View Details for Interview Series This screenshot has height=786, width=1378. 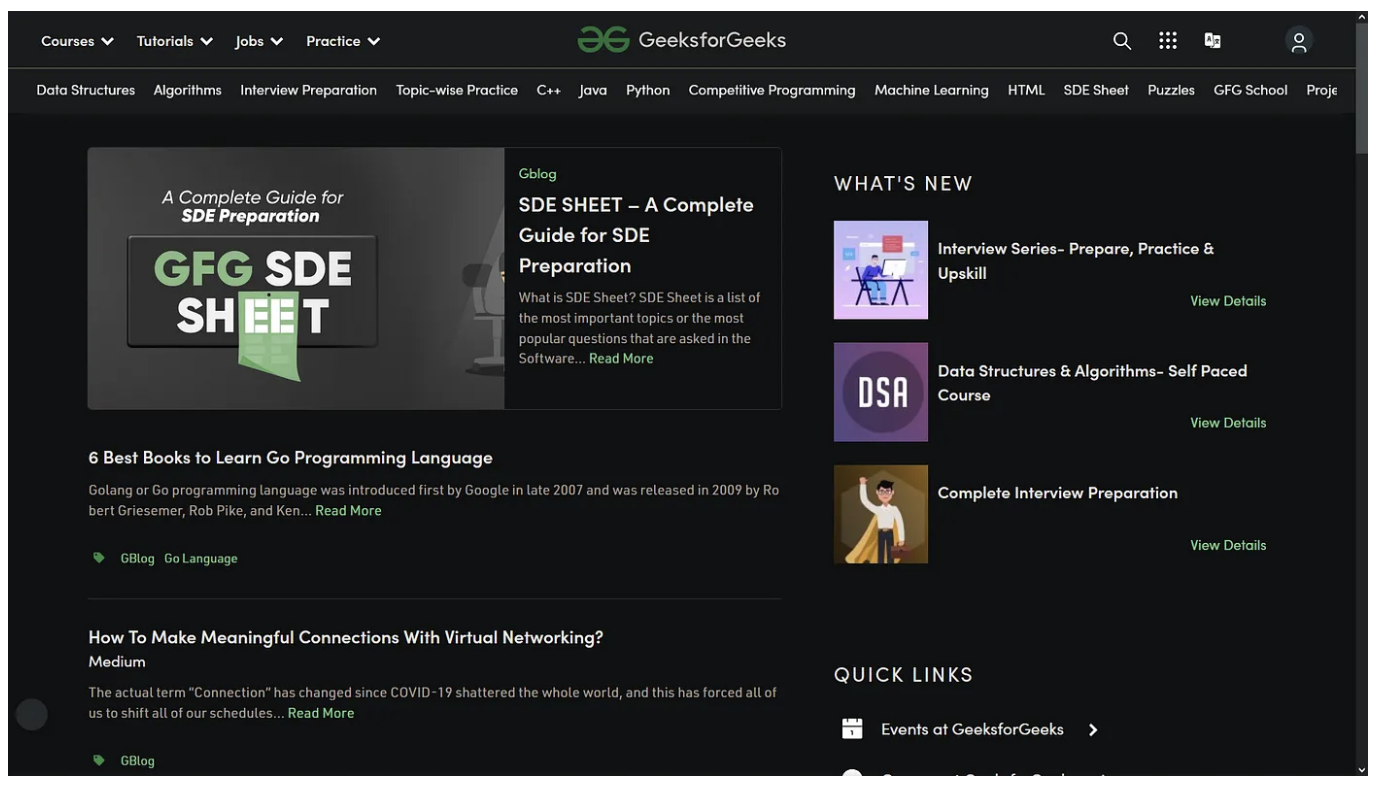tap(1228, 301)
